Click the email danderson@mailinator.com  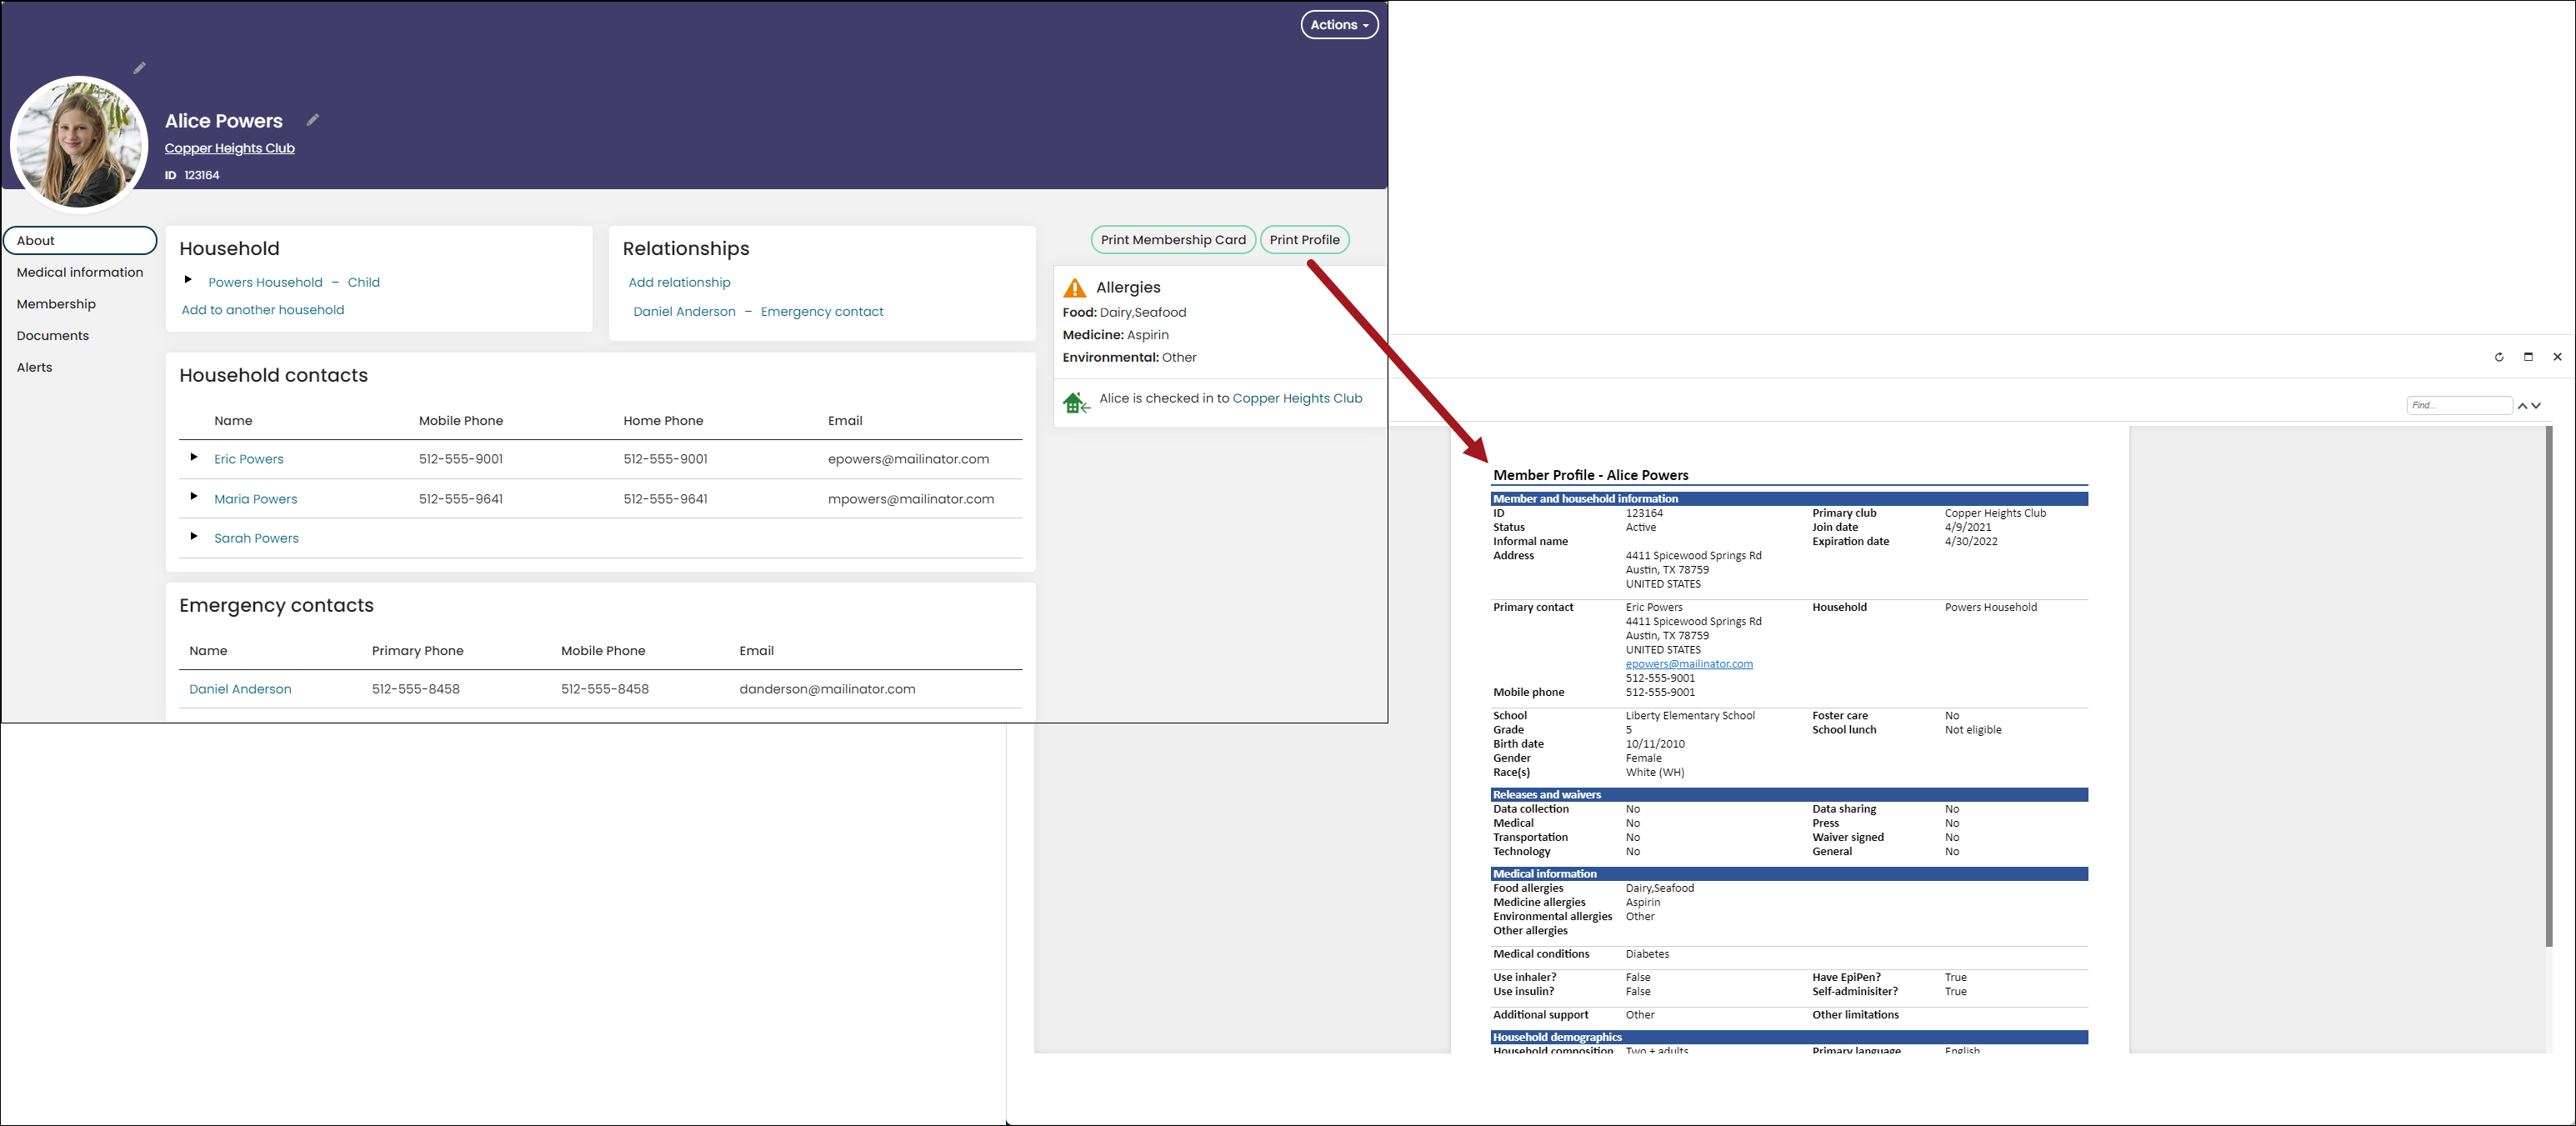[x=827, y=689]
